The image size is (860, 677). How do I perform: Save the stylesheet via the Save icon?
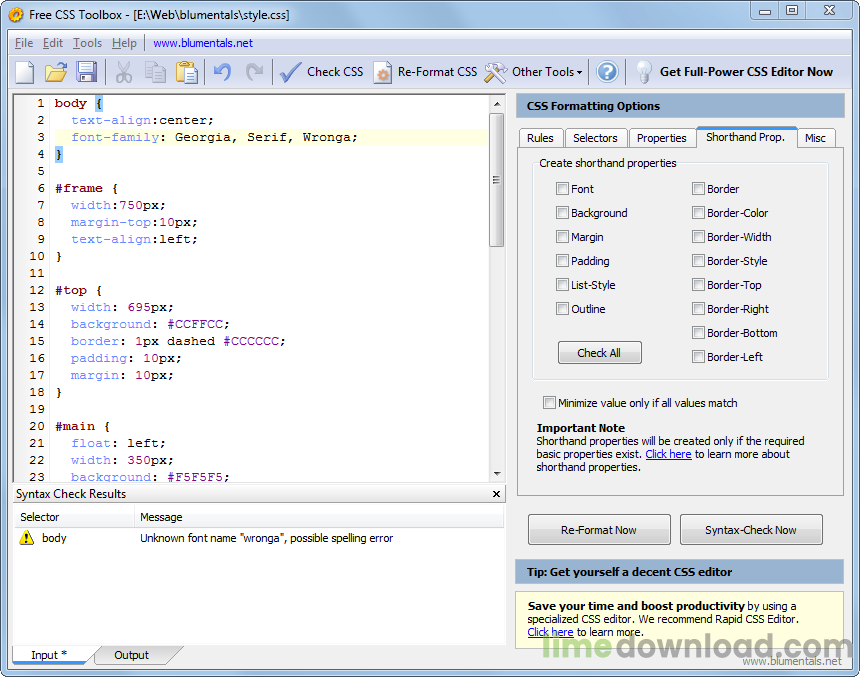(x=87, y=71)
